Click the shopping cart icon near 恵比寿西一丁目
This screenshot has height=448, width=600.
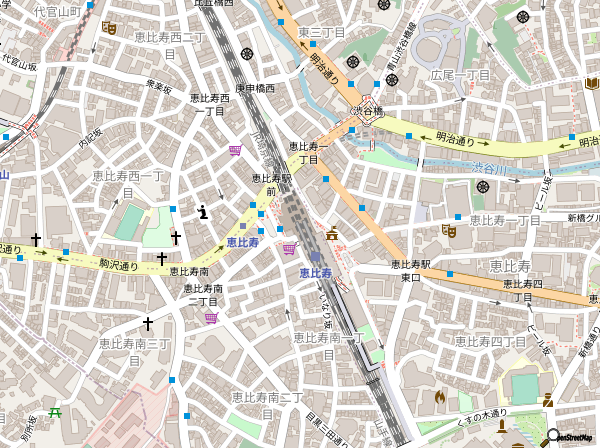235,150
